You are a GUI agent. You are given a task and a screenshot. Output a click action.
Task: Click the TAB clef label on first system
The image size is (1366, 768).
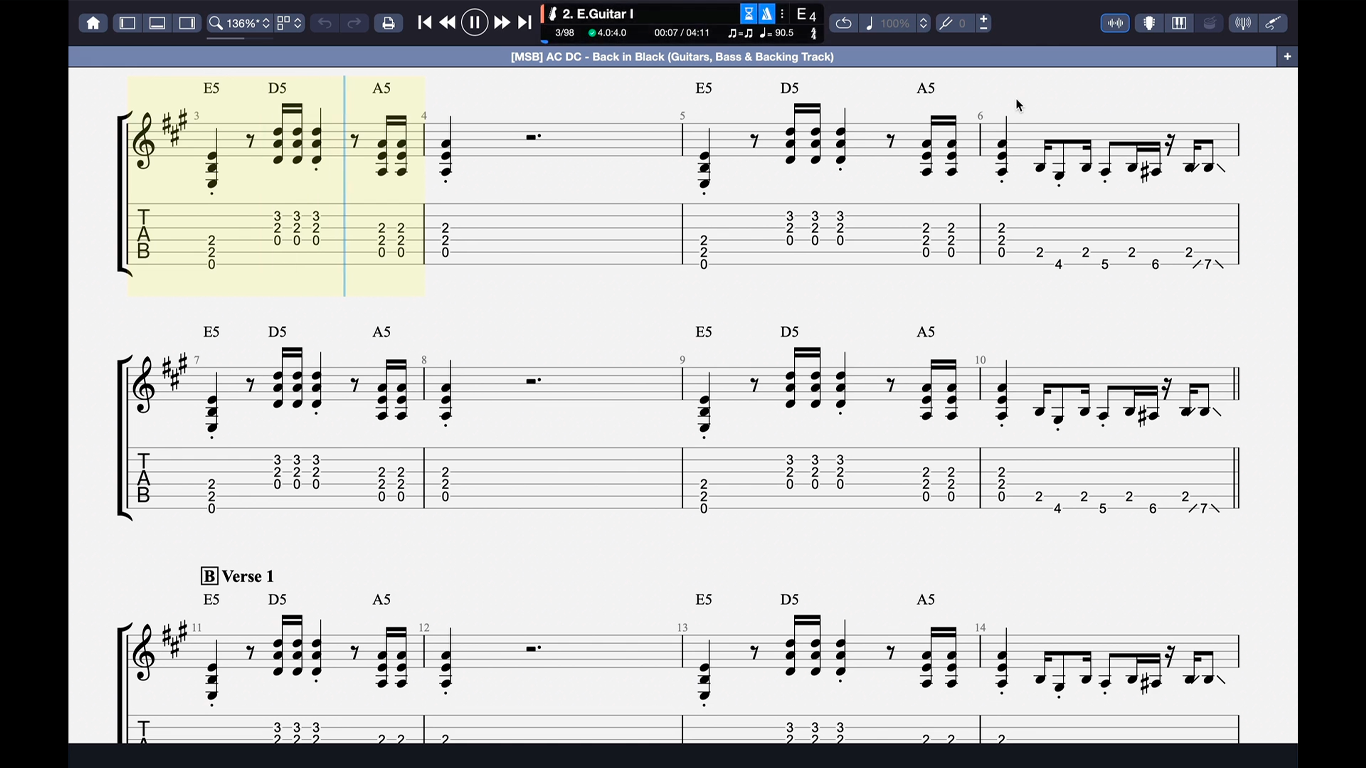pyautogui.click(x=144, y=234)
